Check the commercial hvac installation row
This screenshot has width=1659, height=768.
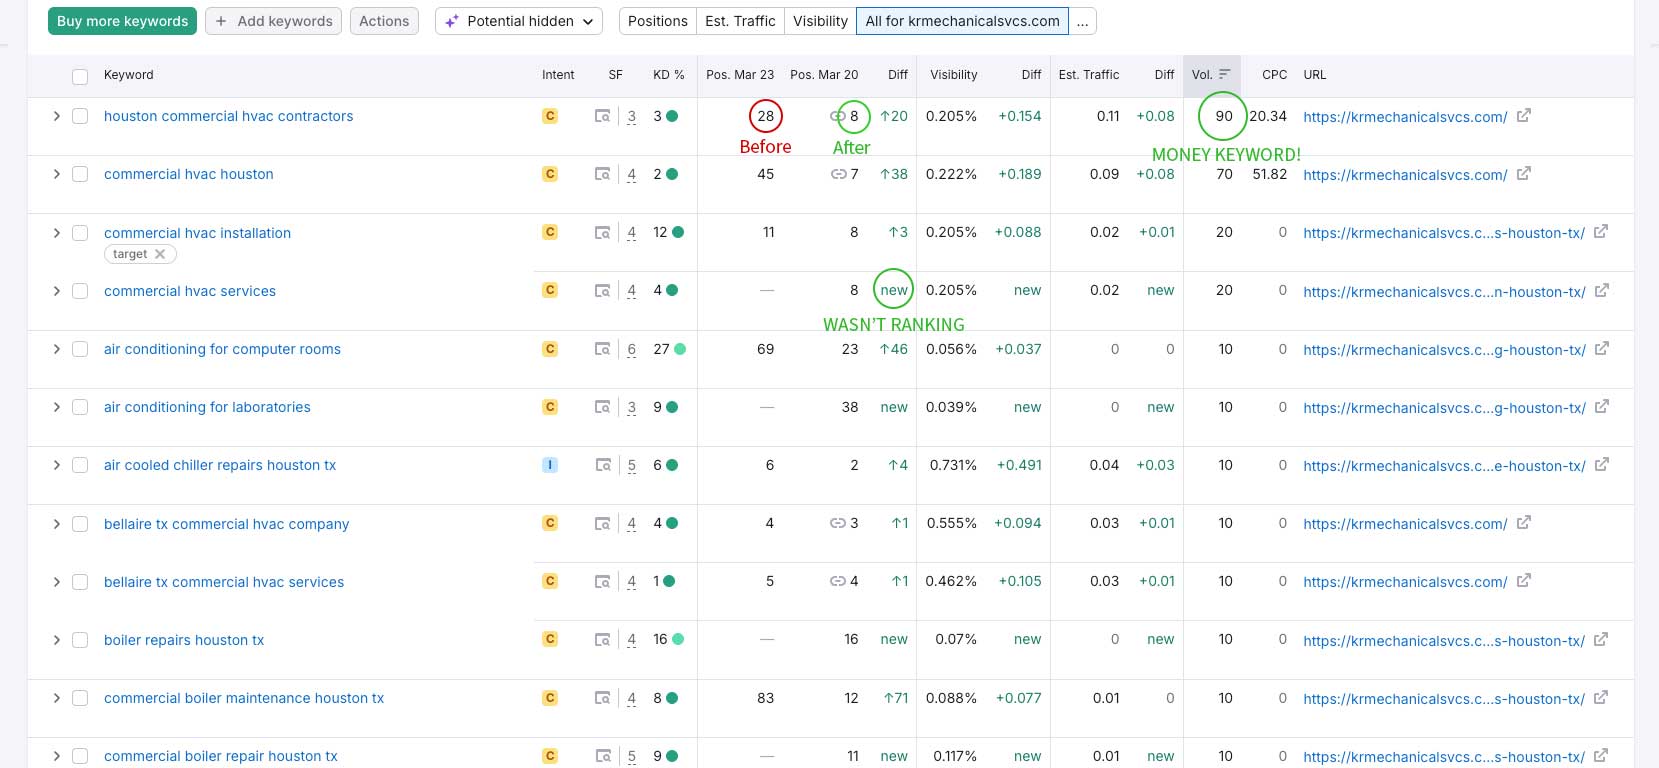80,232
